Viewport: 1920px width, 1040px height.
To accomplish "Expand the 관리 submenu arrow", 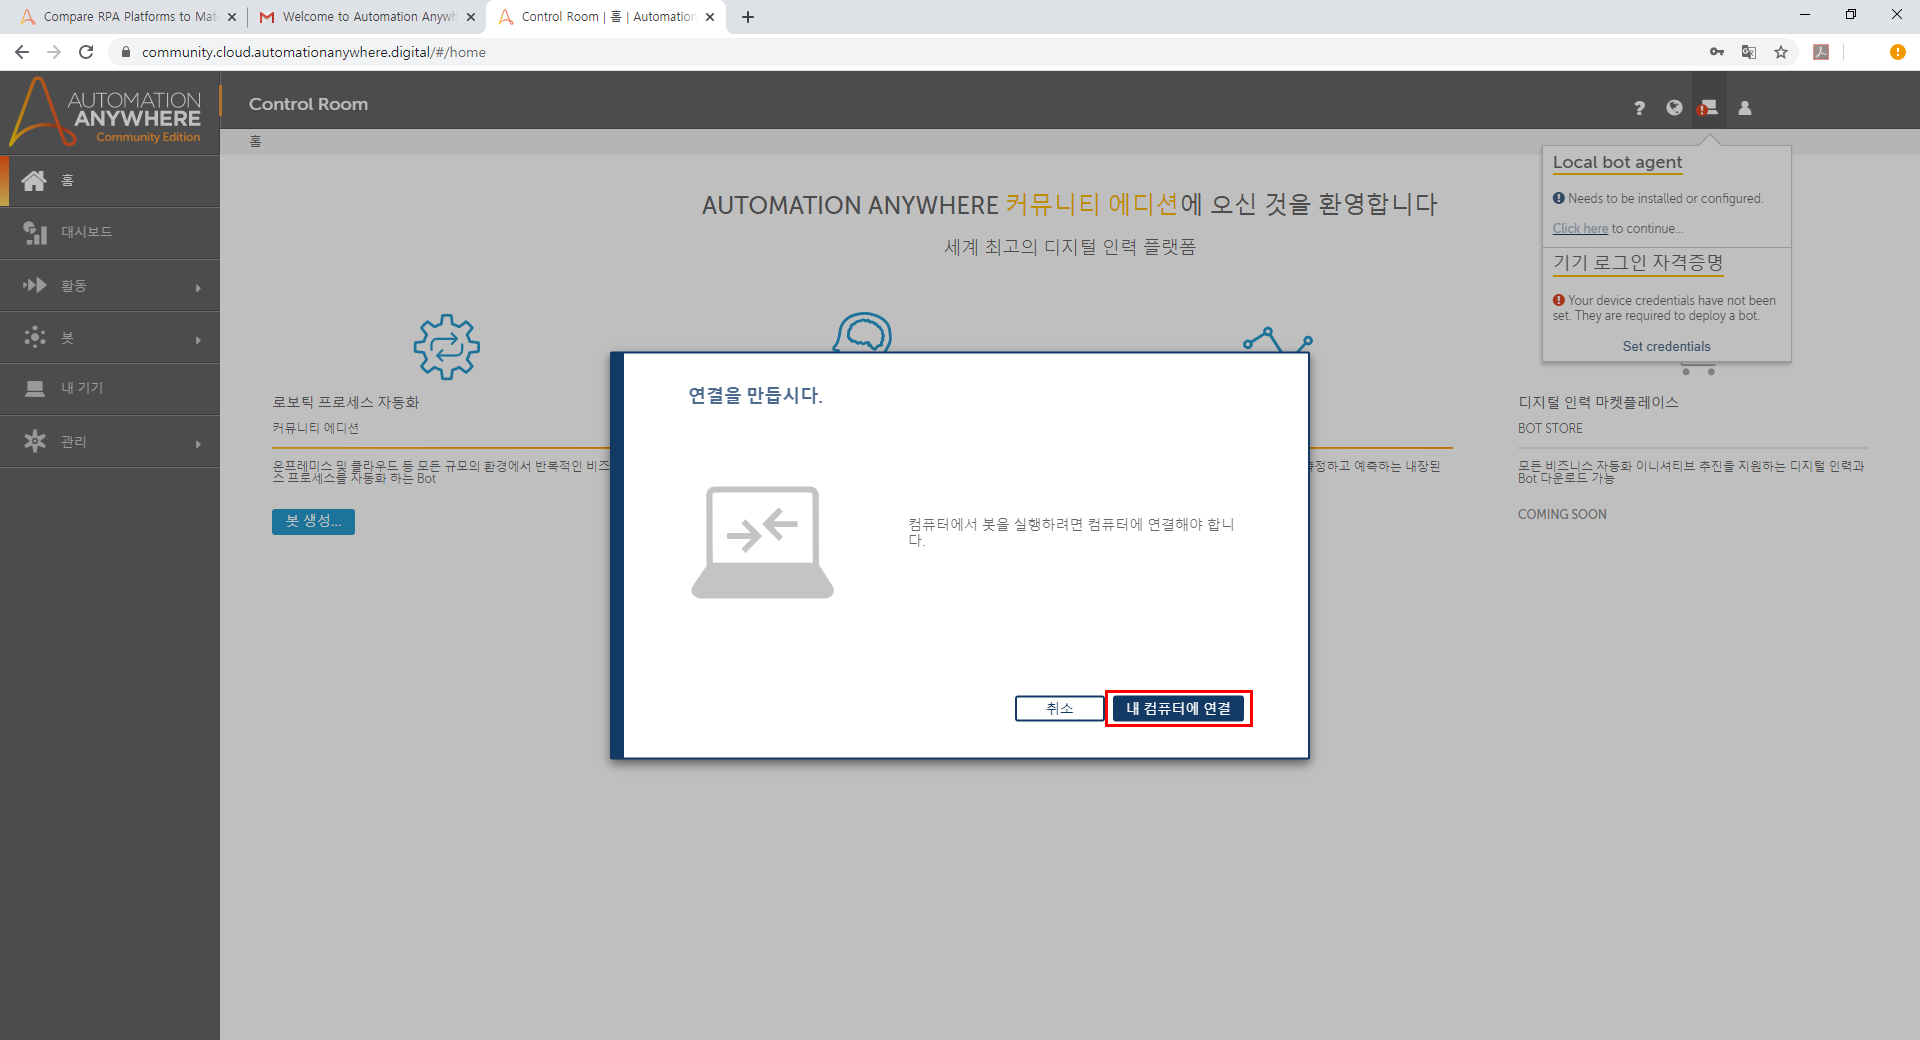I will coord(198,443).
